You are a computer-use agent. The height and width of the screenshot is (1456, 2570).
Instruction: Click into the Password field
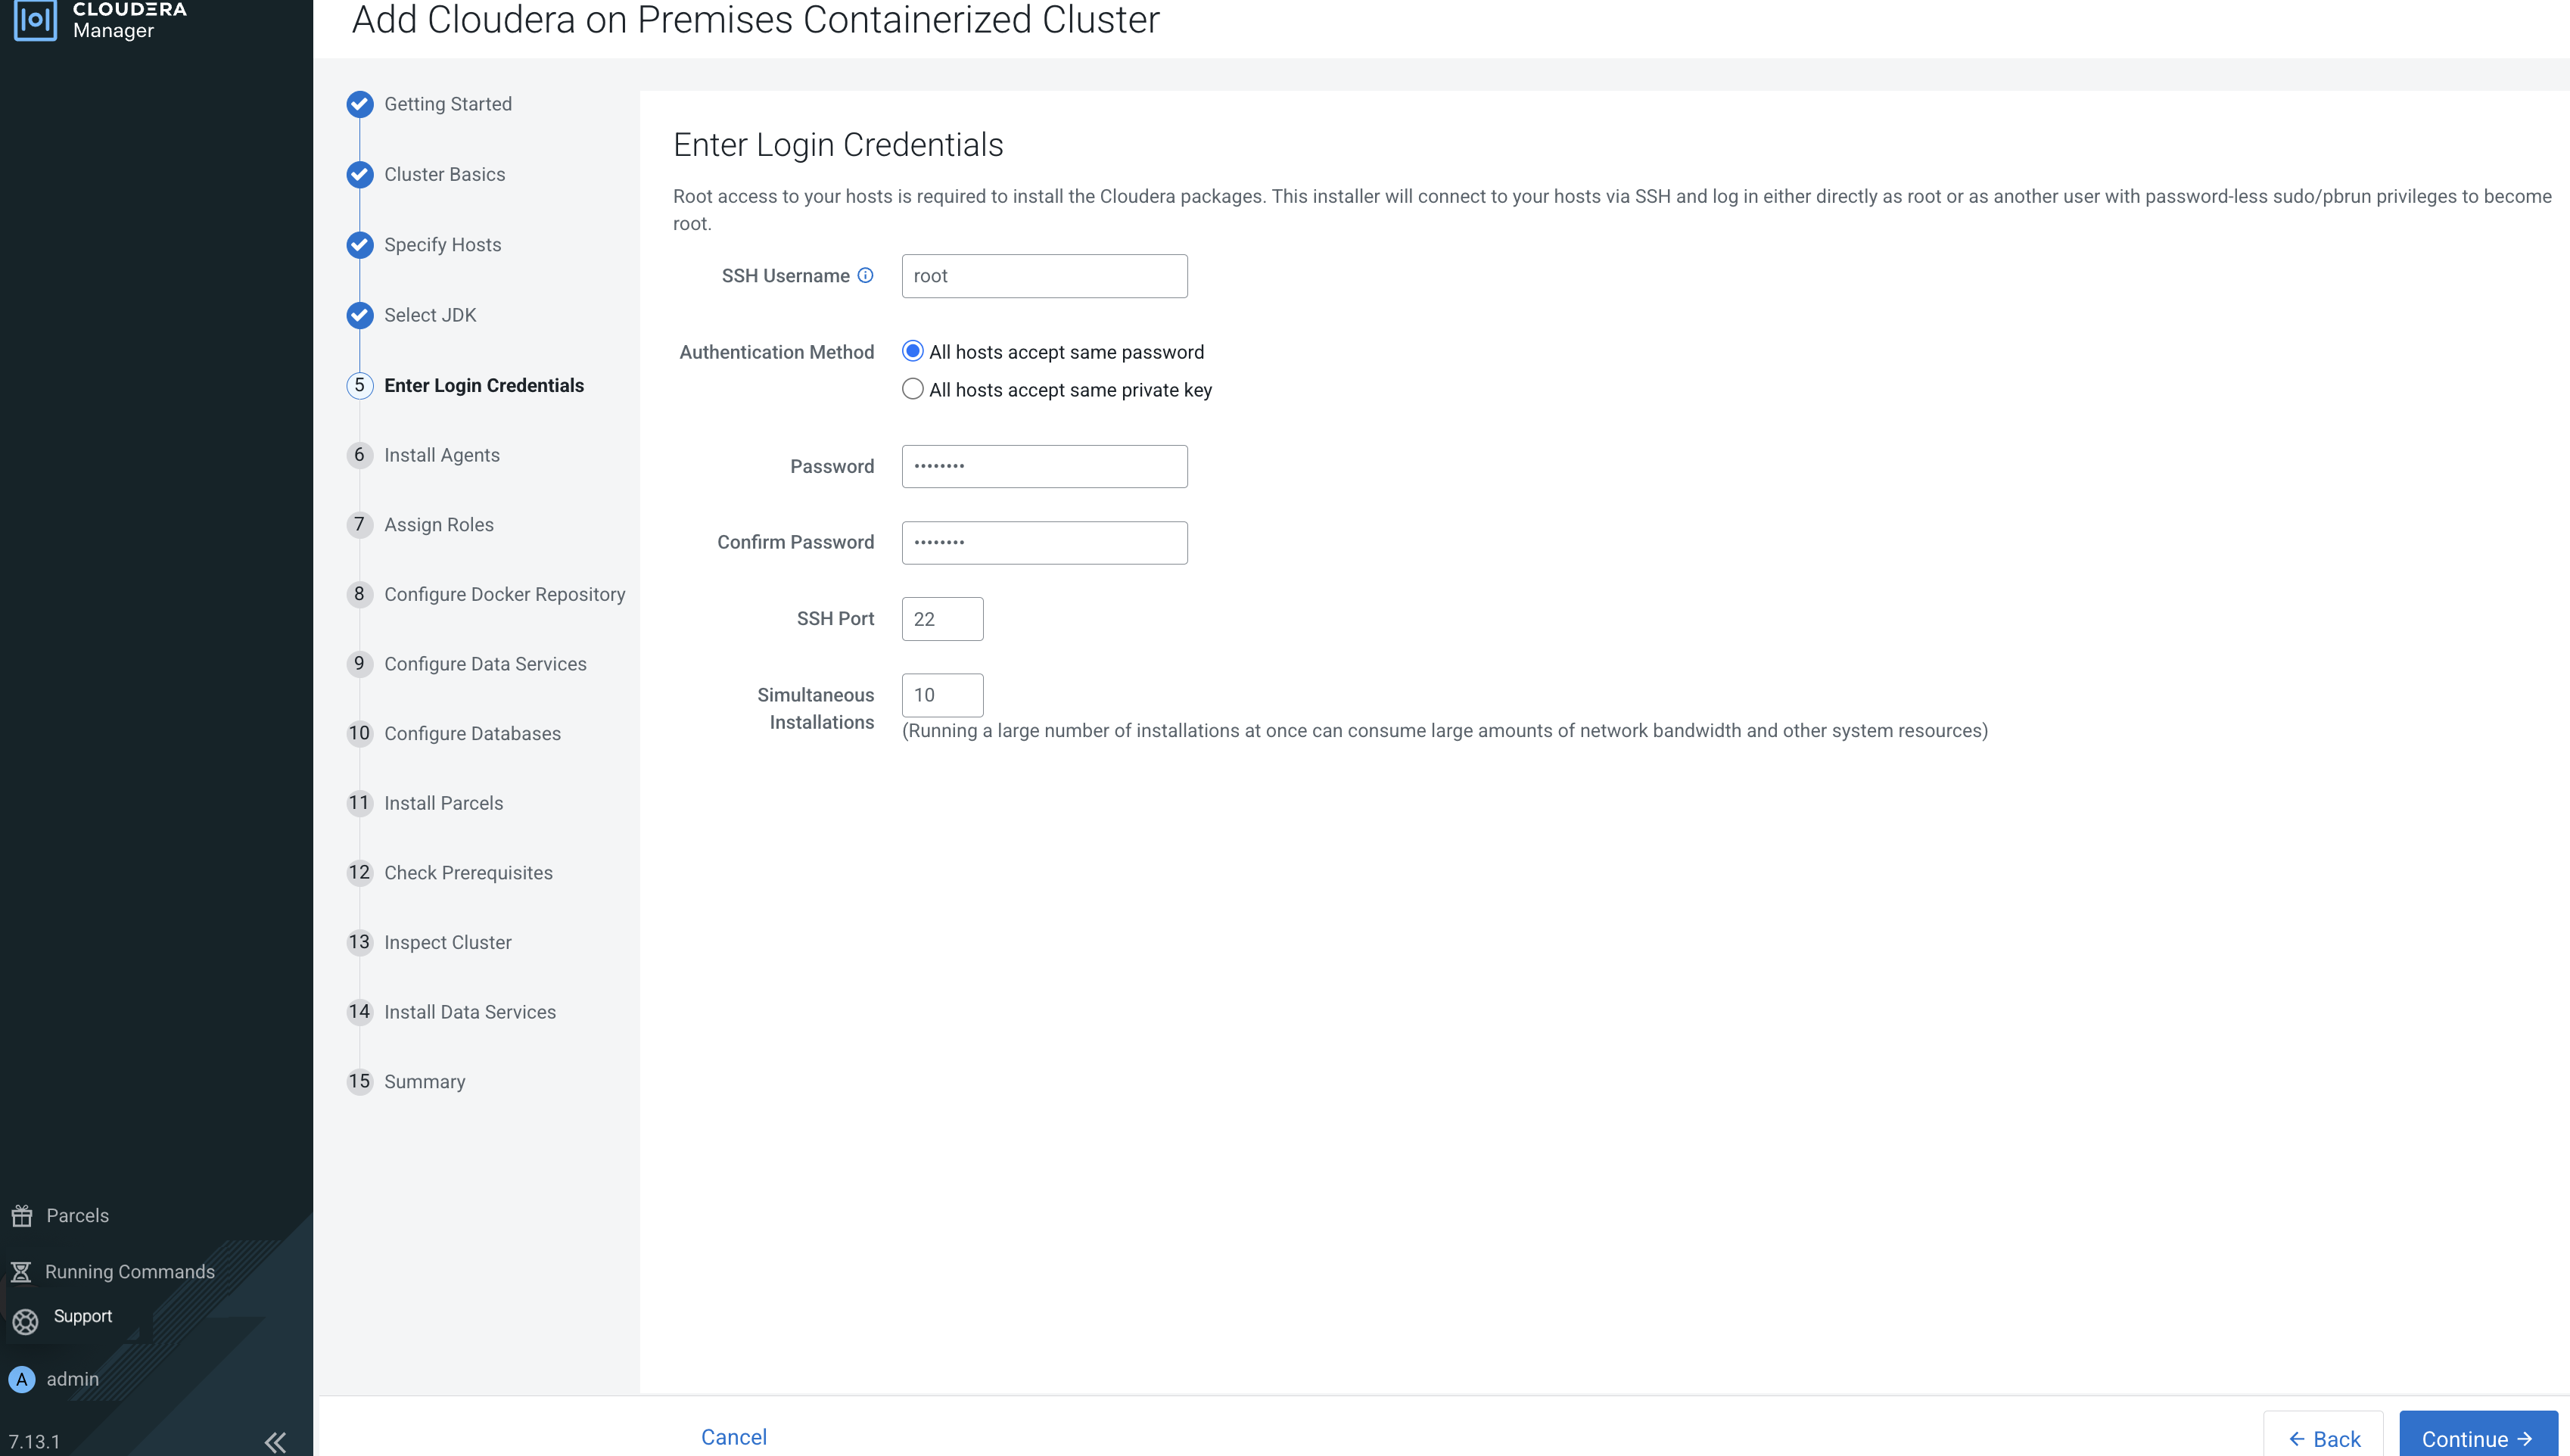(x=1044, y=466)
